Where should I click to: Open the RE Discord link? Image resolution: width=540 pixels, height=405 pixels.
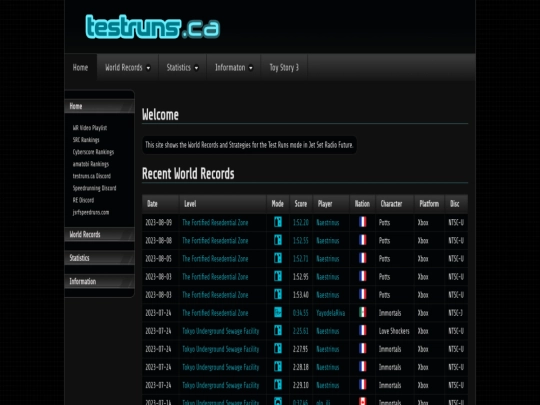[x=83, y=200]
